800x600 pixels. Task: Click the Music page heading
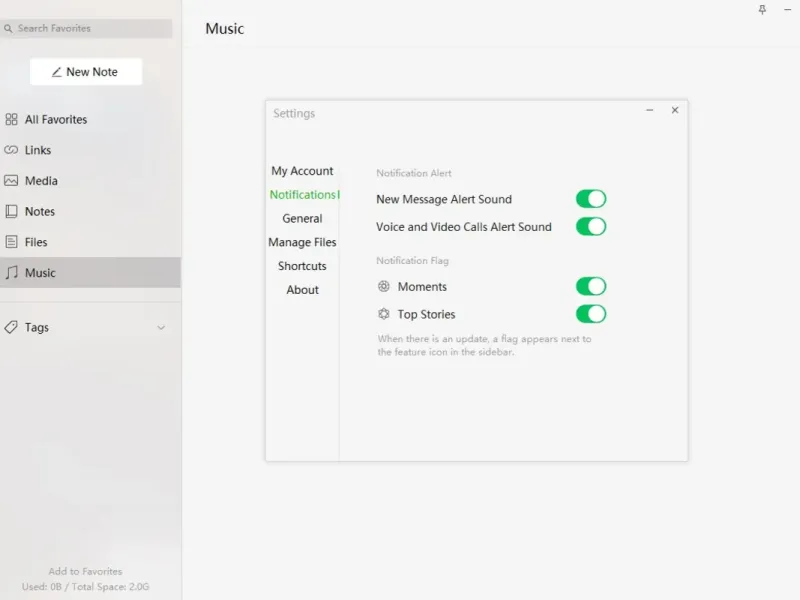point(224,29)
